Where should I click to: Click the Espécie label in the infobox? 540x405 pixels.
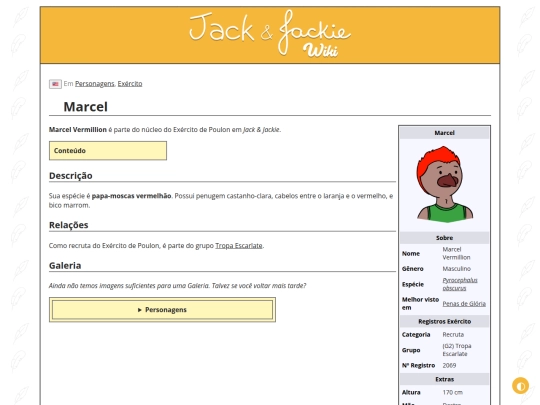pos(413,284)
